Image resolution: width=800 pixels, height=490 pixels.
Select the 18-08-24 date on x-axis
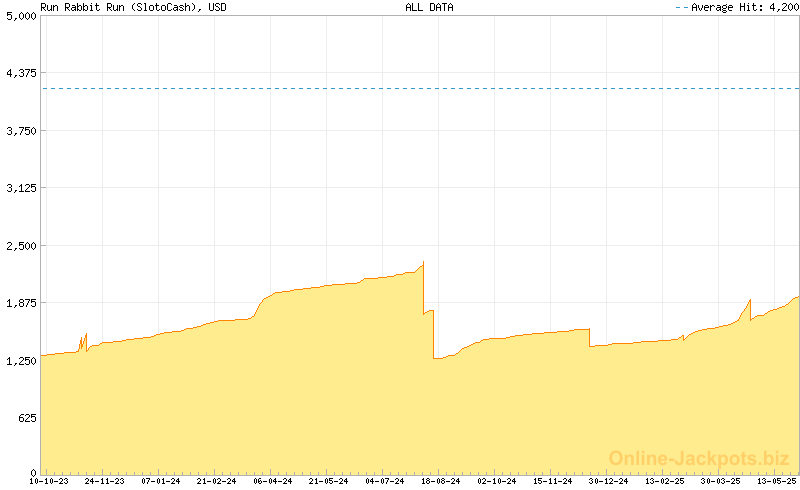coord(440,481)
